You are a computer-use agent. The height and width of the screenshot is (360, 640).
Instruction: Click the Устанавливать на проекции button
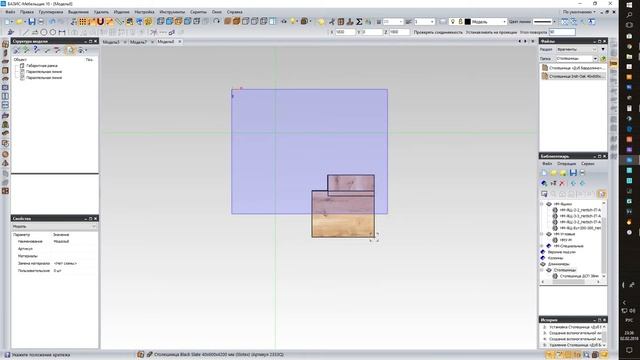(491, 32)
